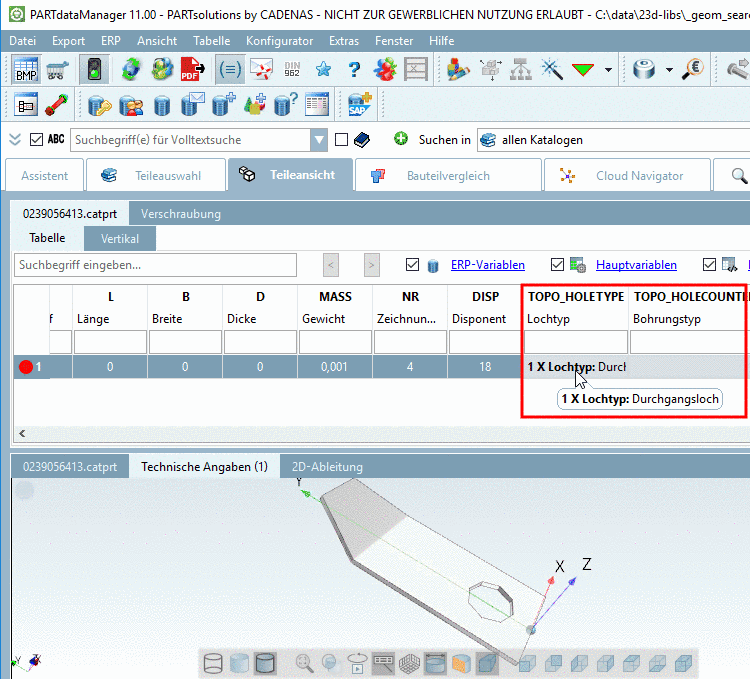Click the ERP-Variablen link
The width and height of the screenshot is (750, 679).
(487, 264)
